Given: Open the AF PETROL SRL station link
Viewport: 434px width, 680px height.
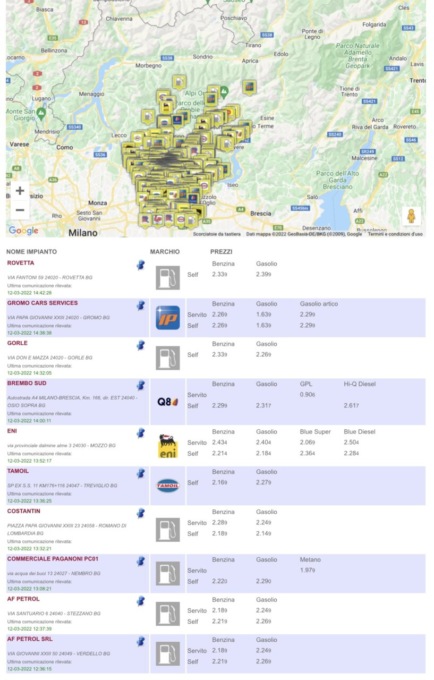Looking at the screenshot, I should (x=30, y=639).
